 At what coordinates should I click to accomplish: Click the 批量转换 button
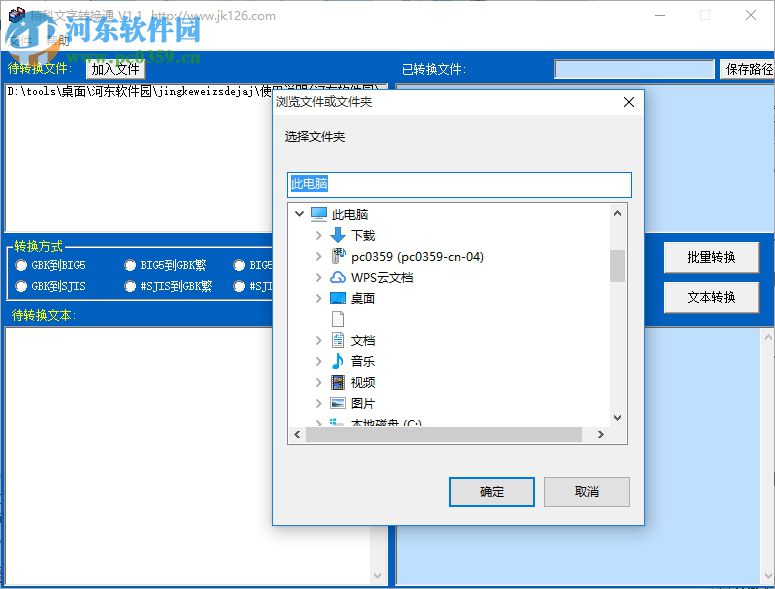click(x=711, y=257)
